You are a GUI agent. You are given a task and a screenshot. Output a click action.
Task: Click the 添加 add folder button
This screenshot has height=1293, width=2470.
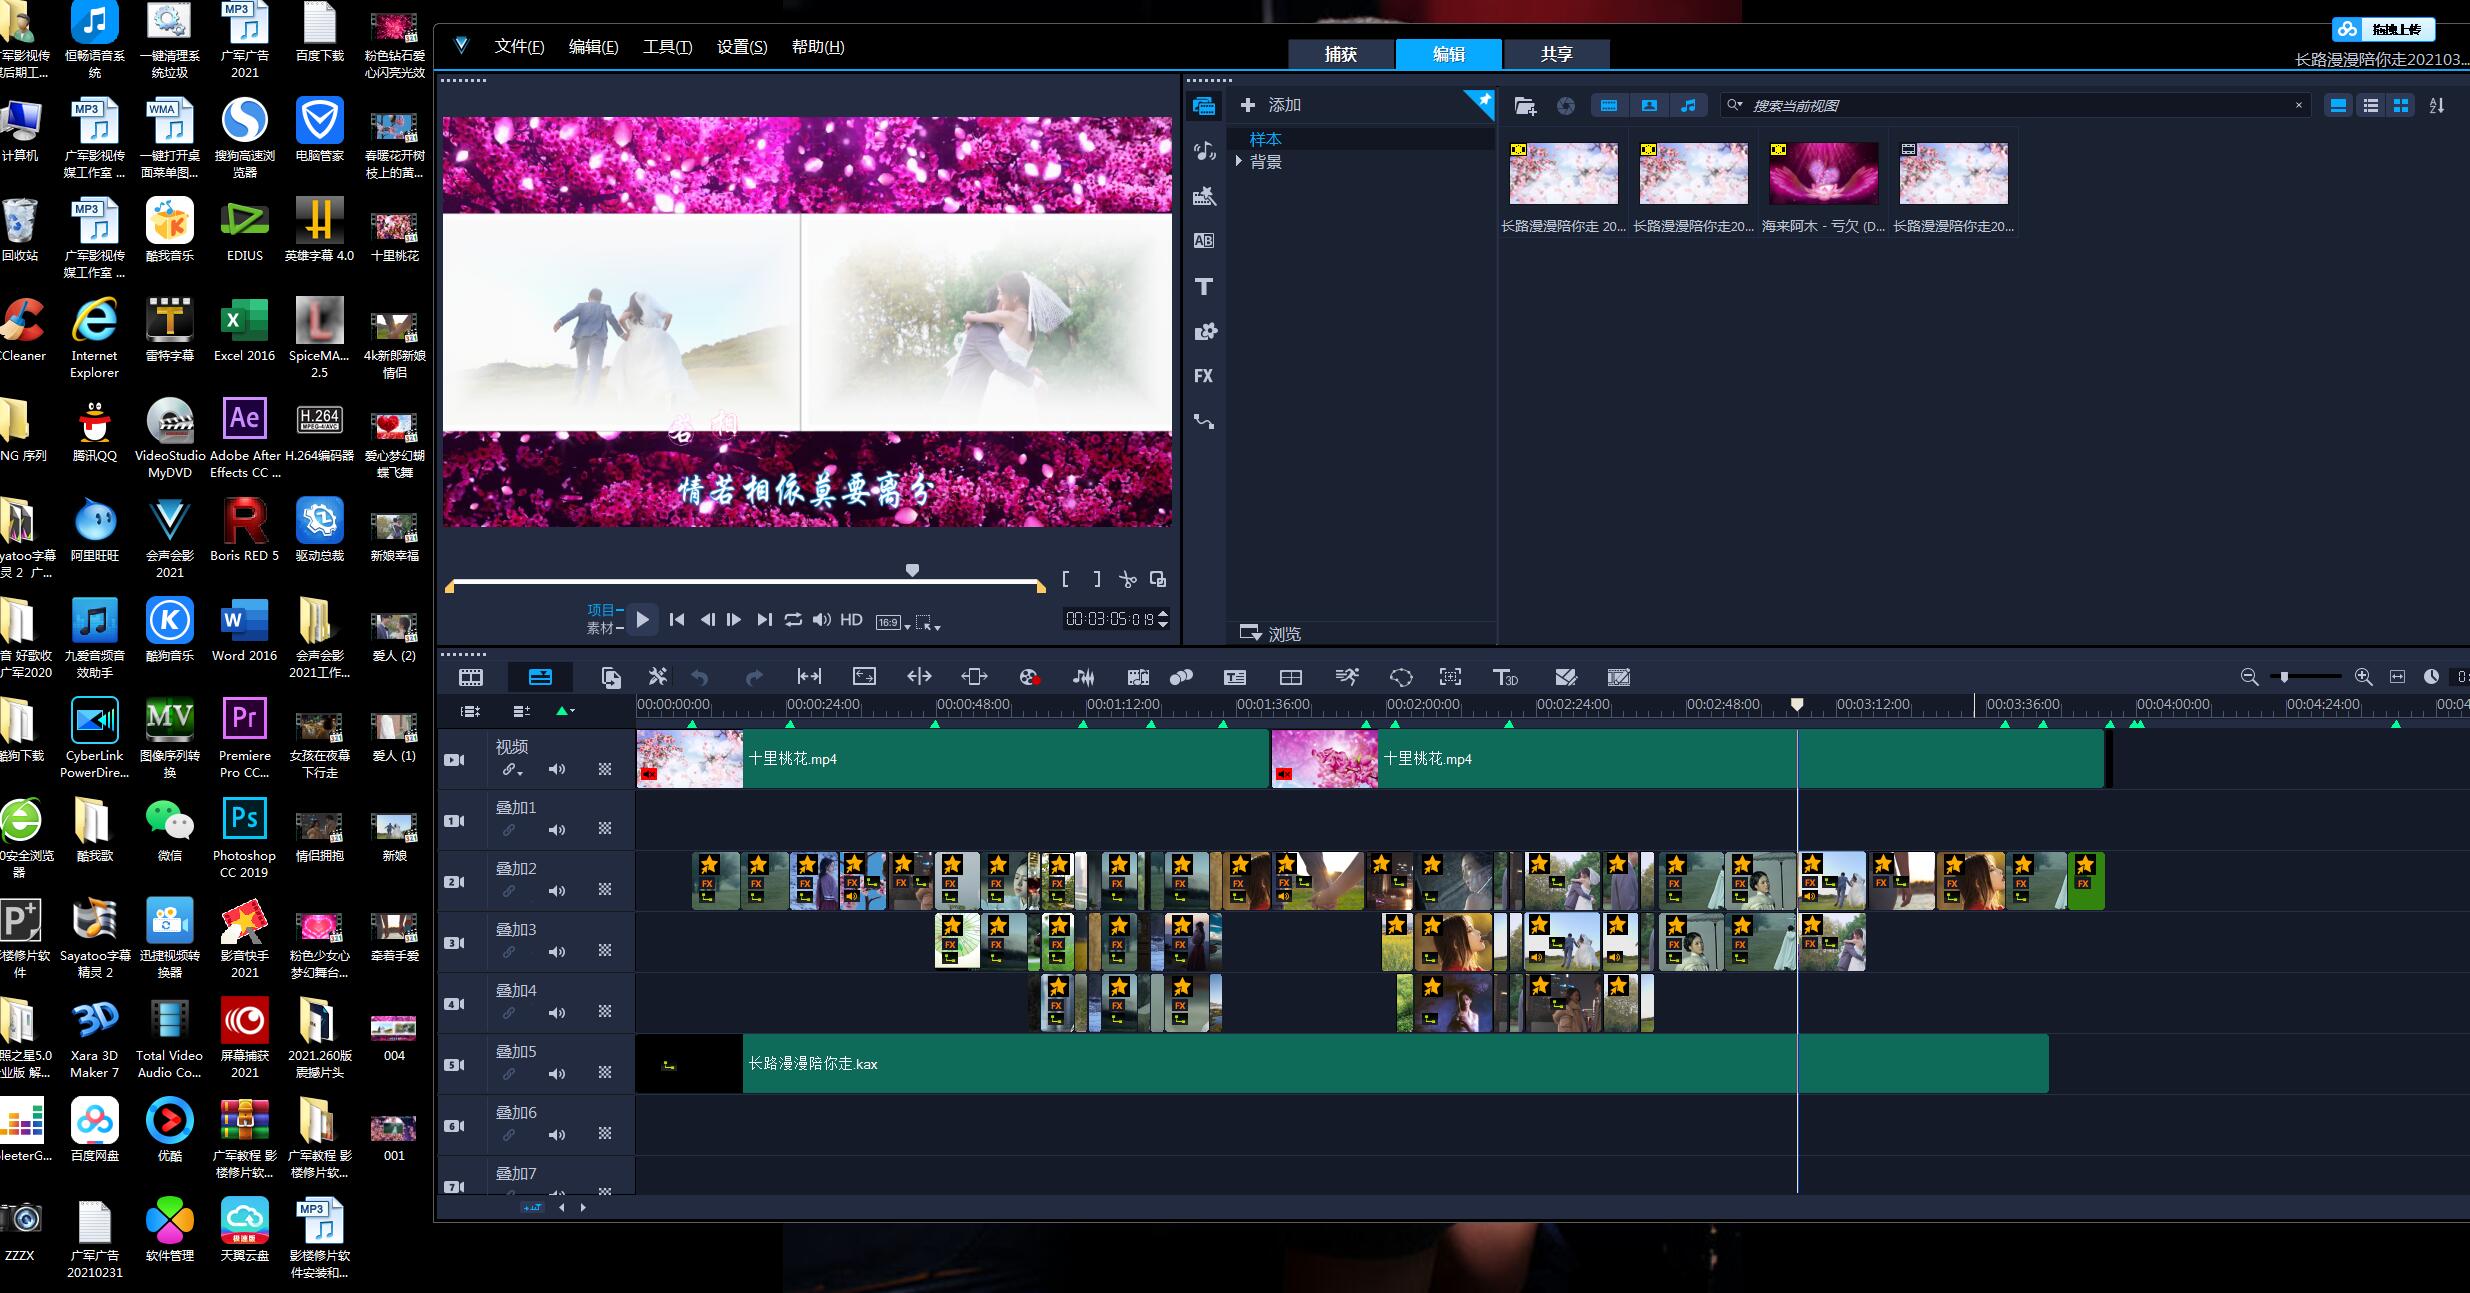tap(1270, 105)
